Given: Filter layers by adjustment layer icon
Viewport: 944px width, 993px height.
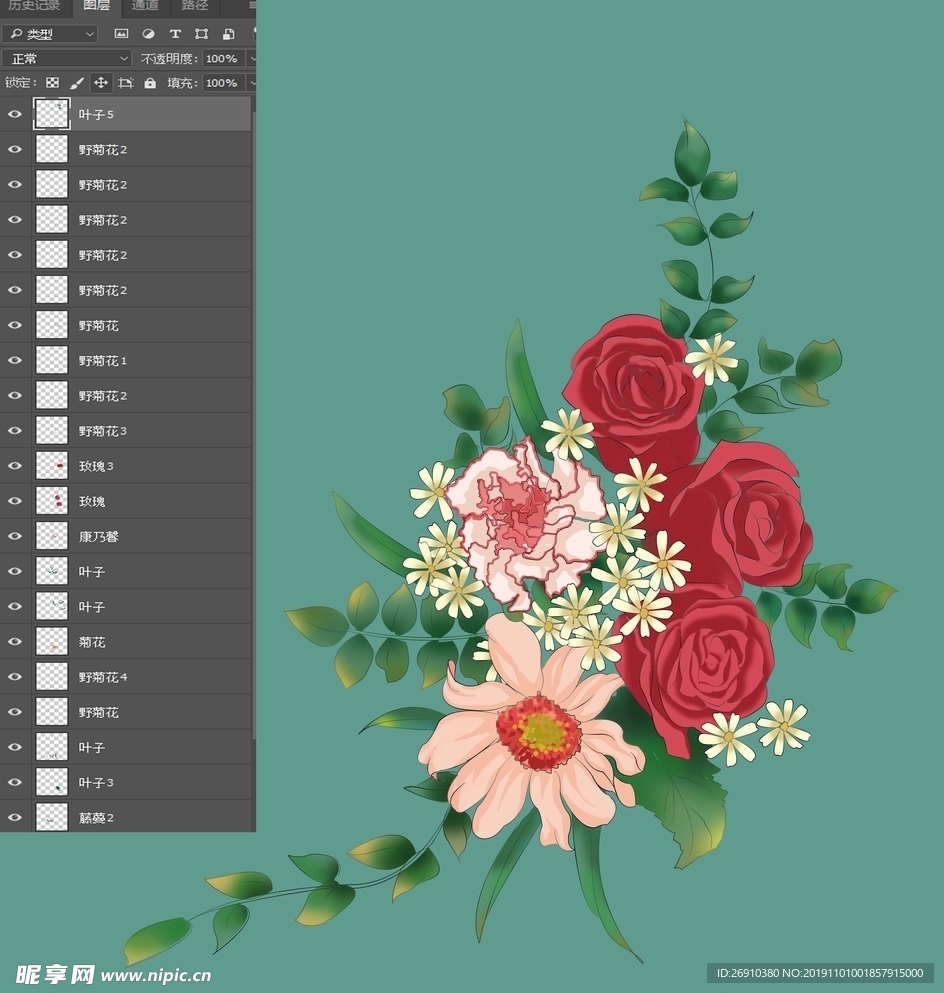Looking at the screenshot, I should [148, 33].
